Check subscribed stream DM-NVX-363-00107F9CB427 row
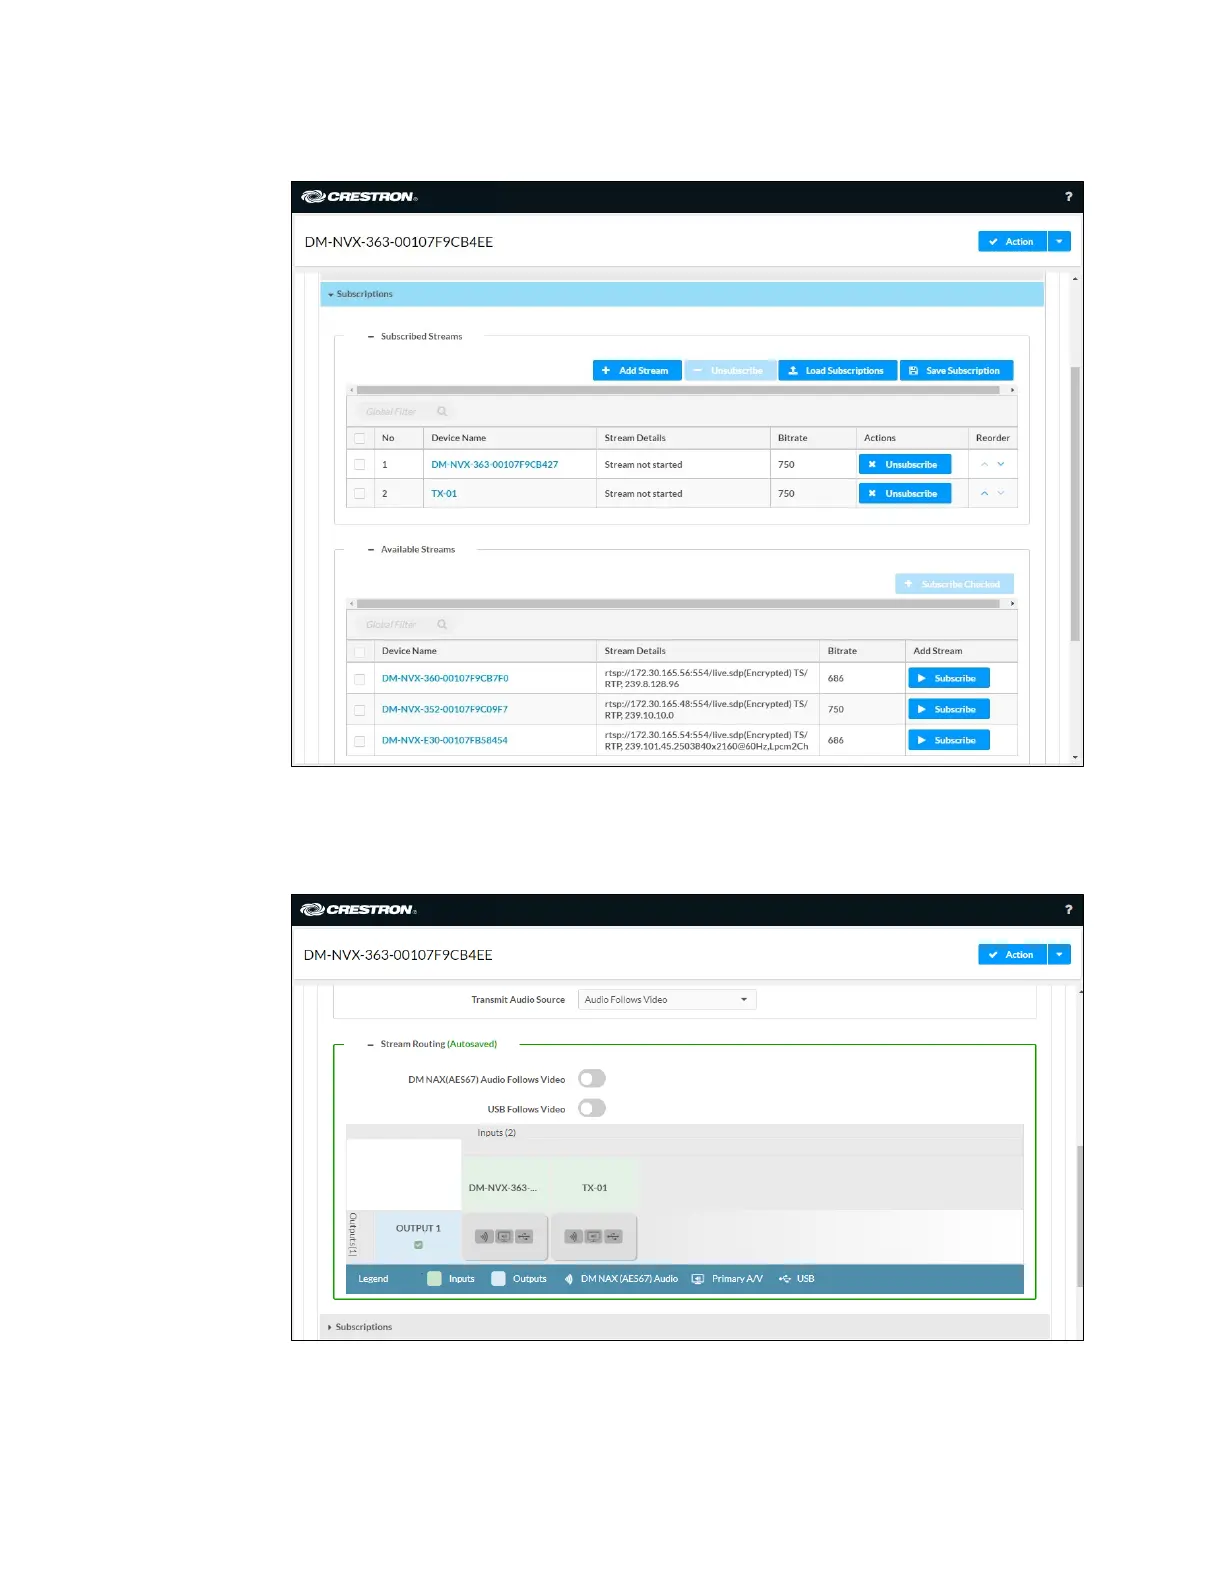1224x1584 pixels. (x=359, y=464)
